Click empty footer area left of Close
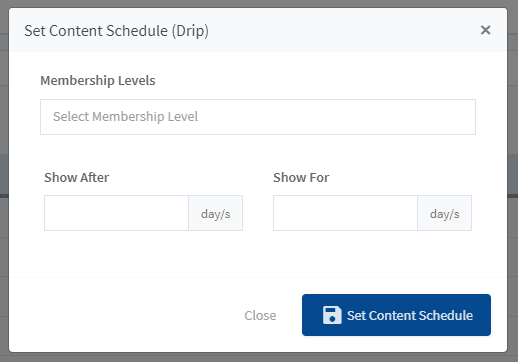The height and width of the screenshot is (362, 518). (x=127, y=315)
